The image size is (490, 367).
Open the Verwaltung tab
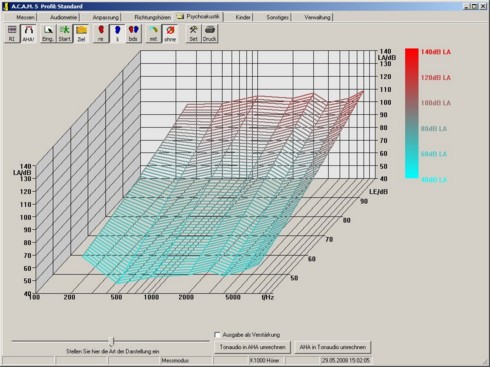pyautogui.click(x=317, y=17)
